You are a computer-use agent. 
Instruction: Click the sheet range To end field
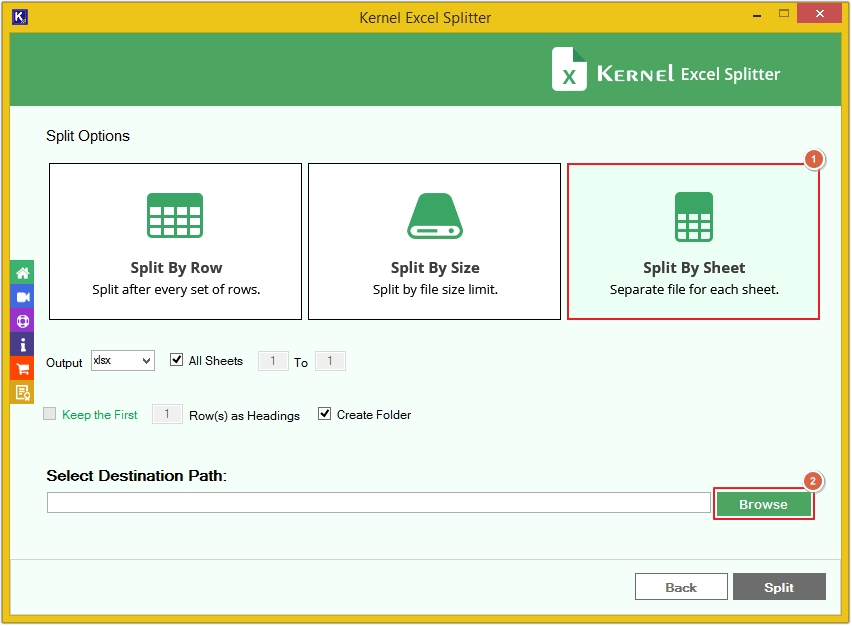[x=330, y=361]
